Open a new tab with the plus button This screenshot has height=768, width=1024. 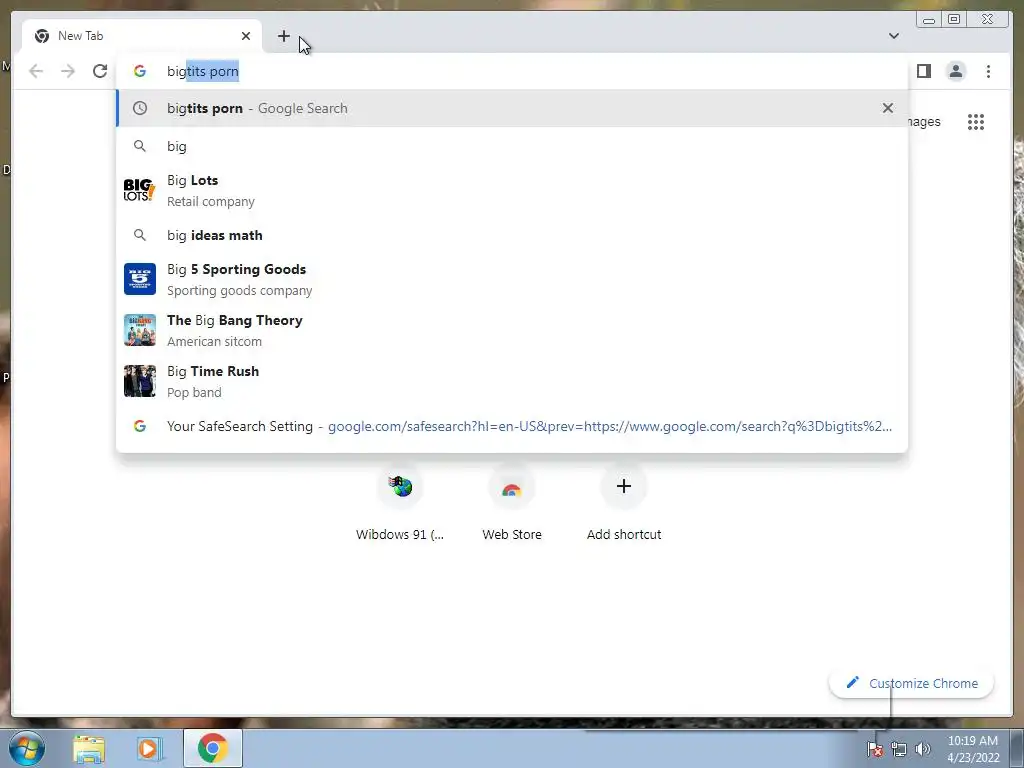[283, 36]
